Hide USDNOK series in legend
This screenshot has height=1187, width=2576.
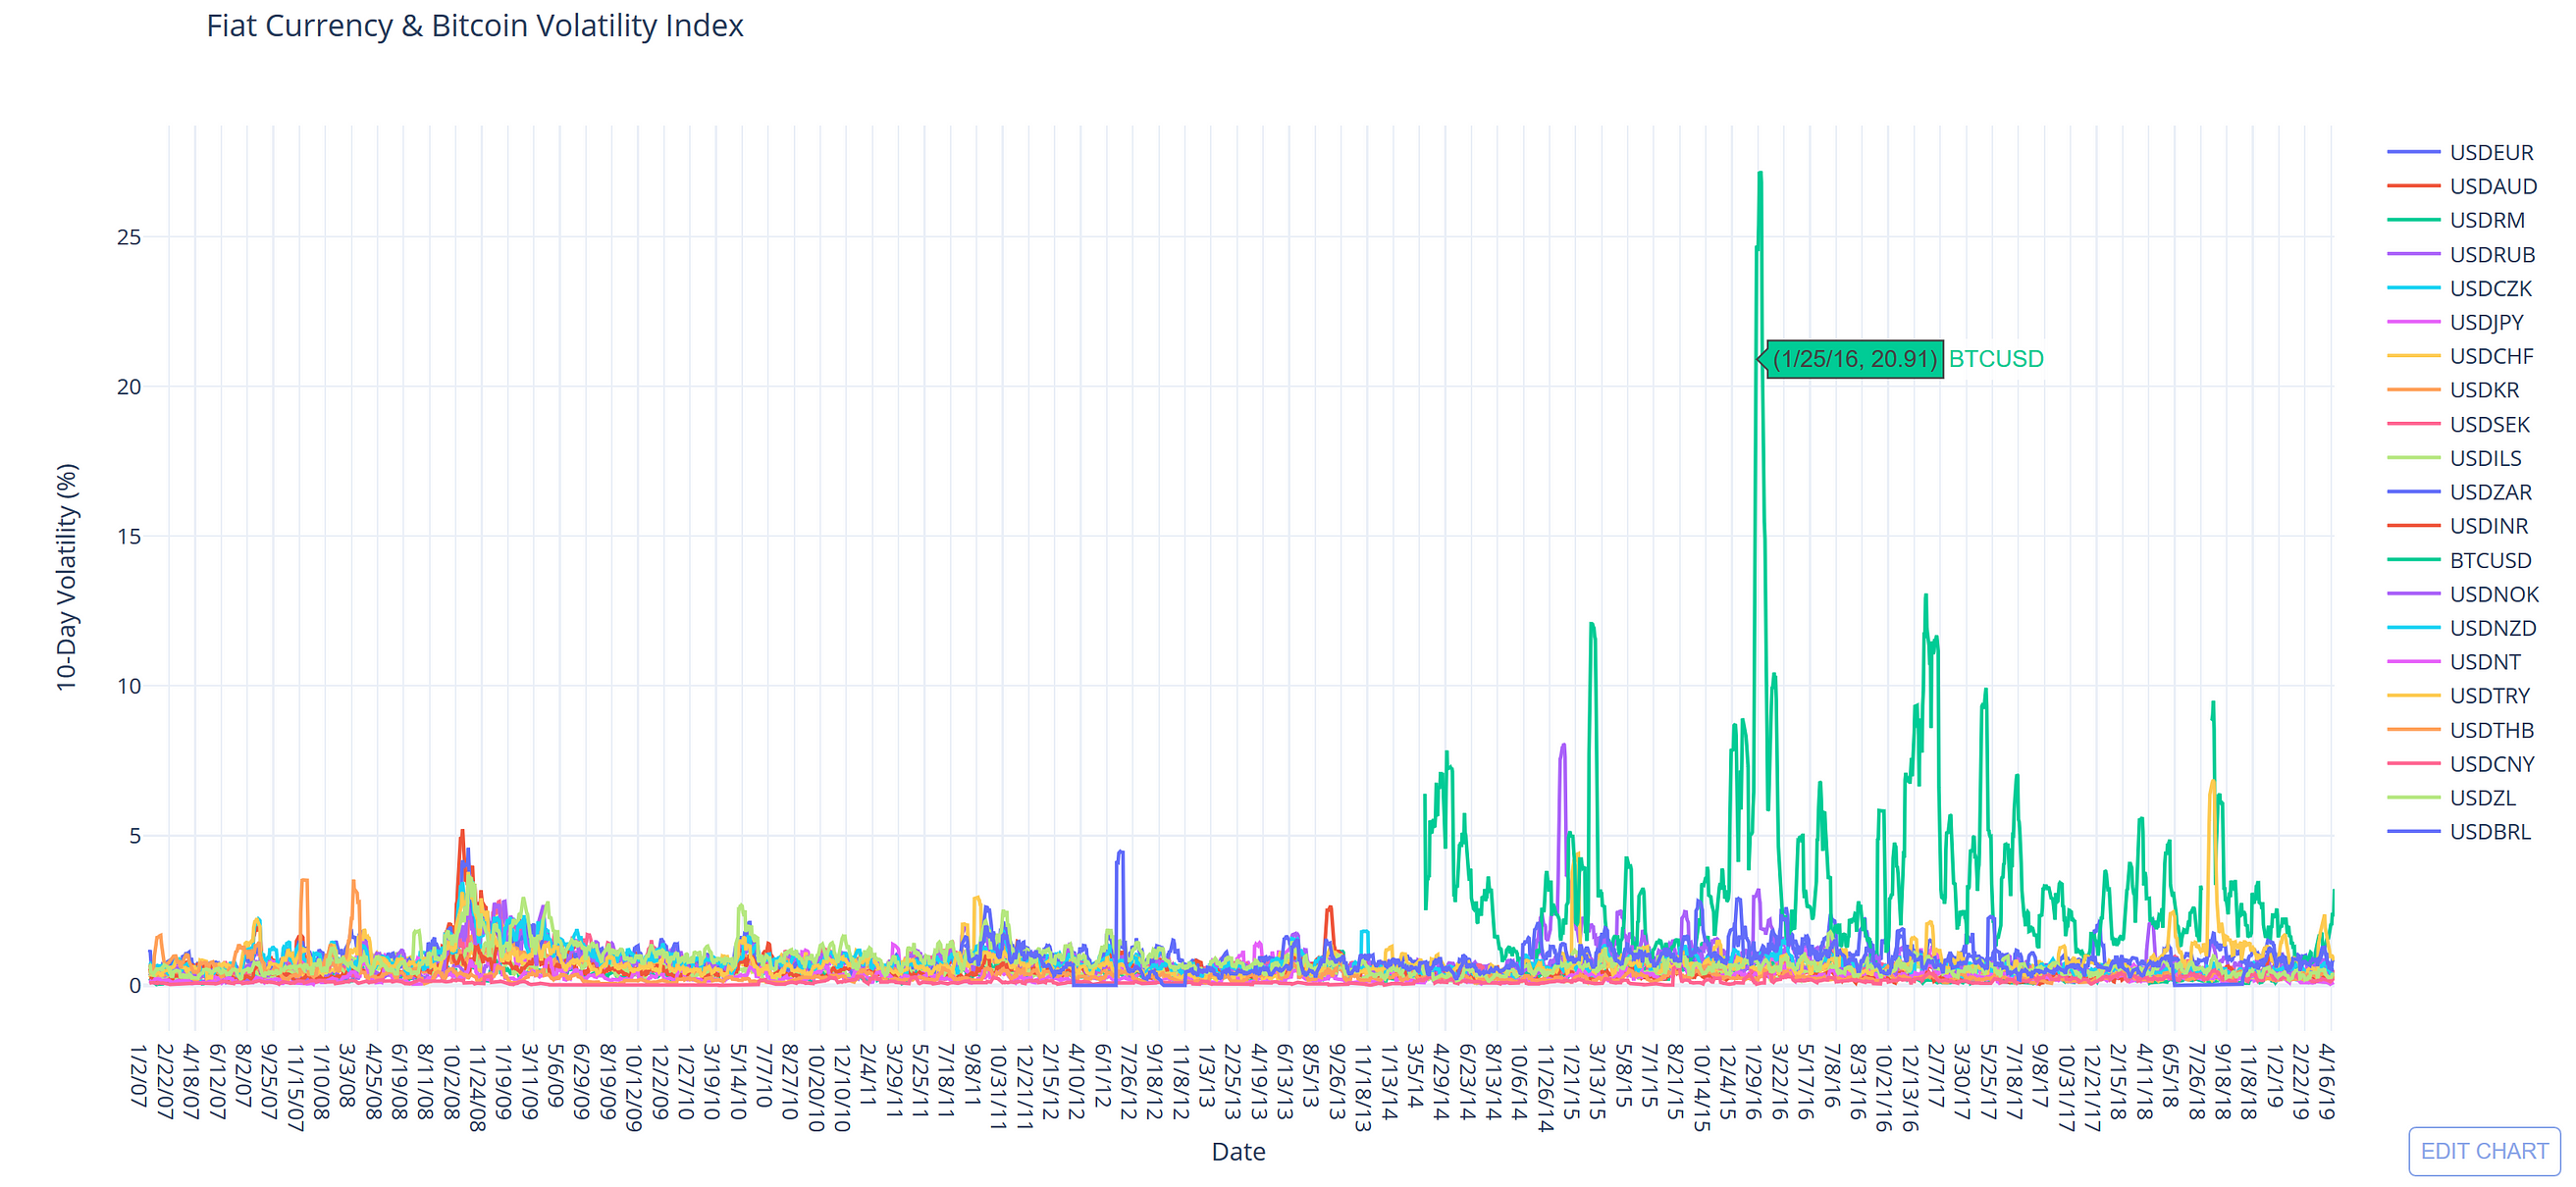coord(2463,594)
